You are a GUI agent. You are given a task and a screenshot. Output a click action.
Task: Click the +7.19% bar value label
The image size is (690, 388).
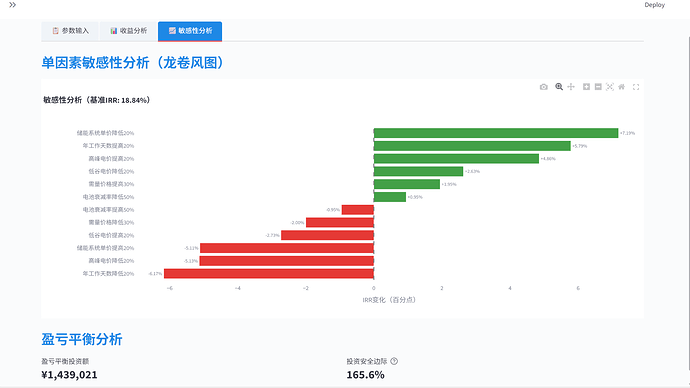click(628, 133)
